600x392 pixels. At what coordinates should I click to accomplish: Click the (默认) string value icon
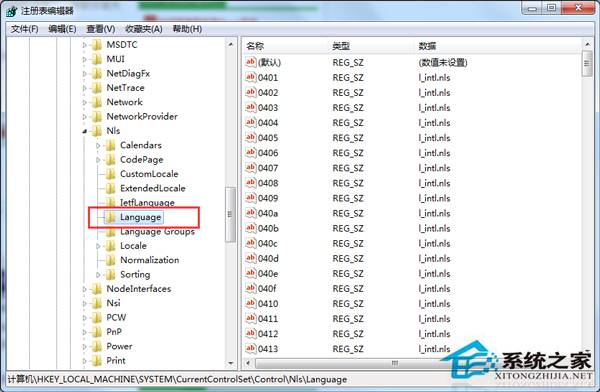pos(251,62)
